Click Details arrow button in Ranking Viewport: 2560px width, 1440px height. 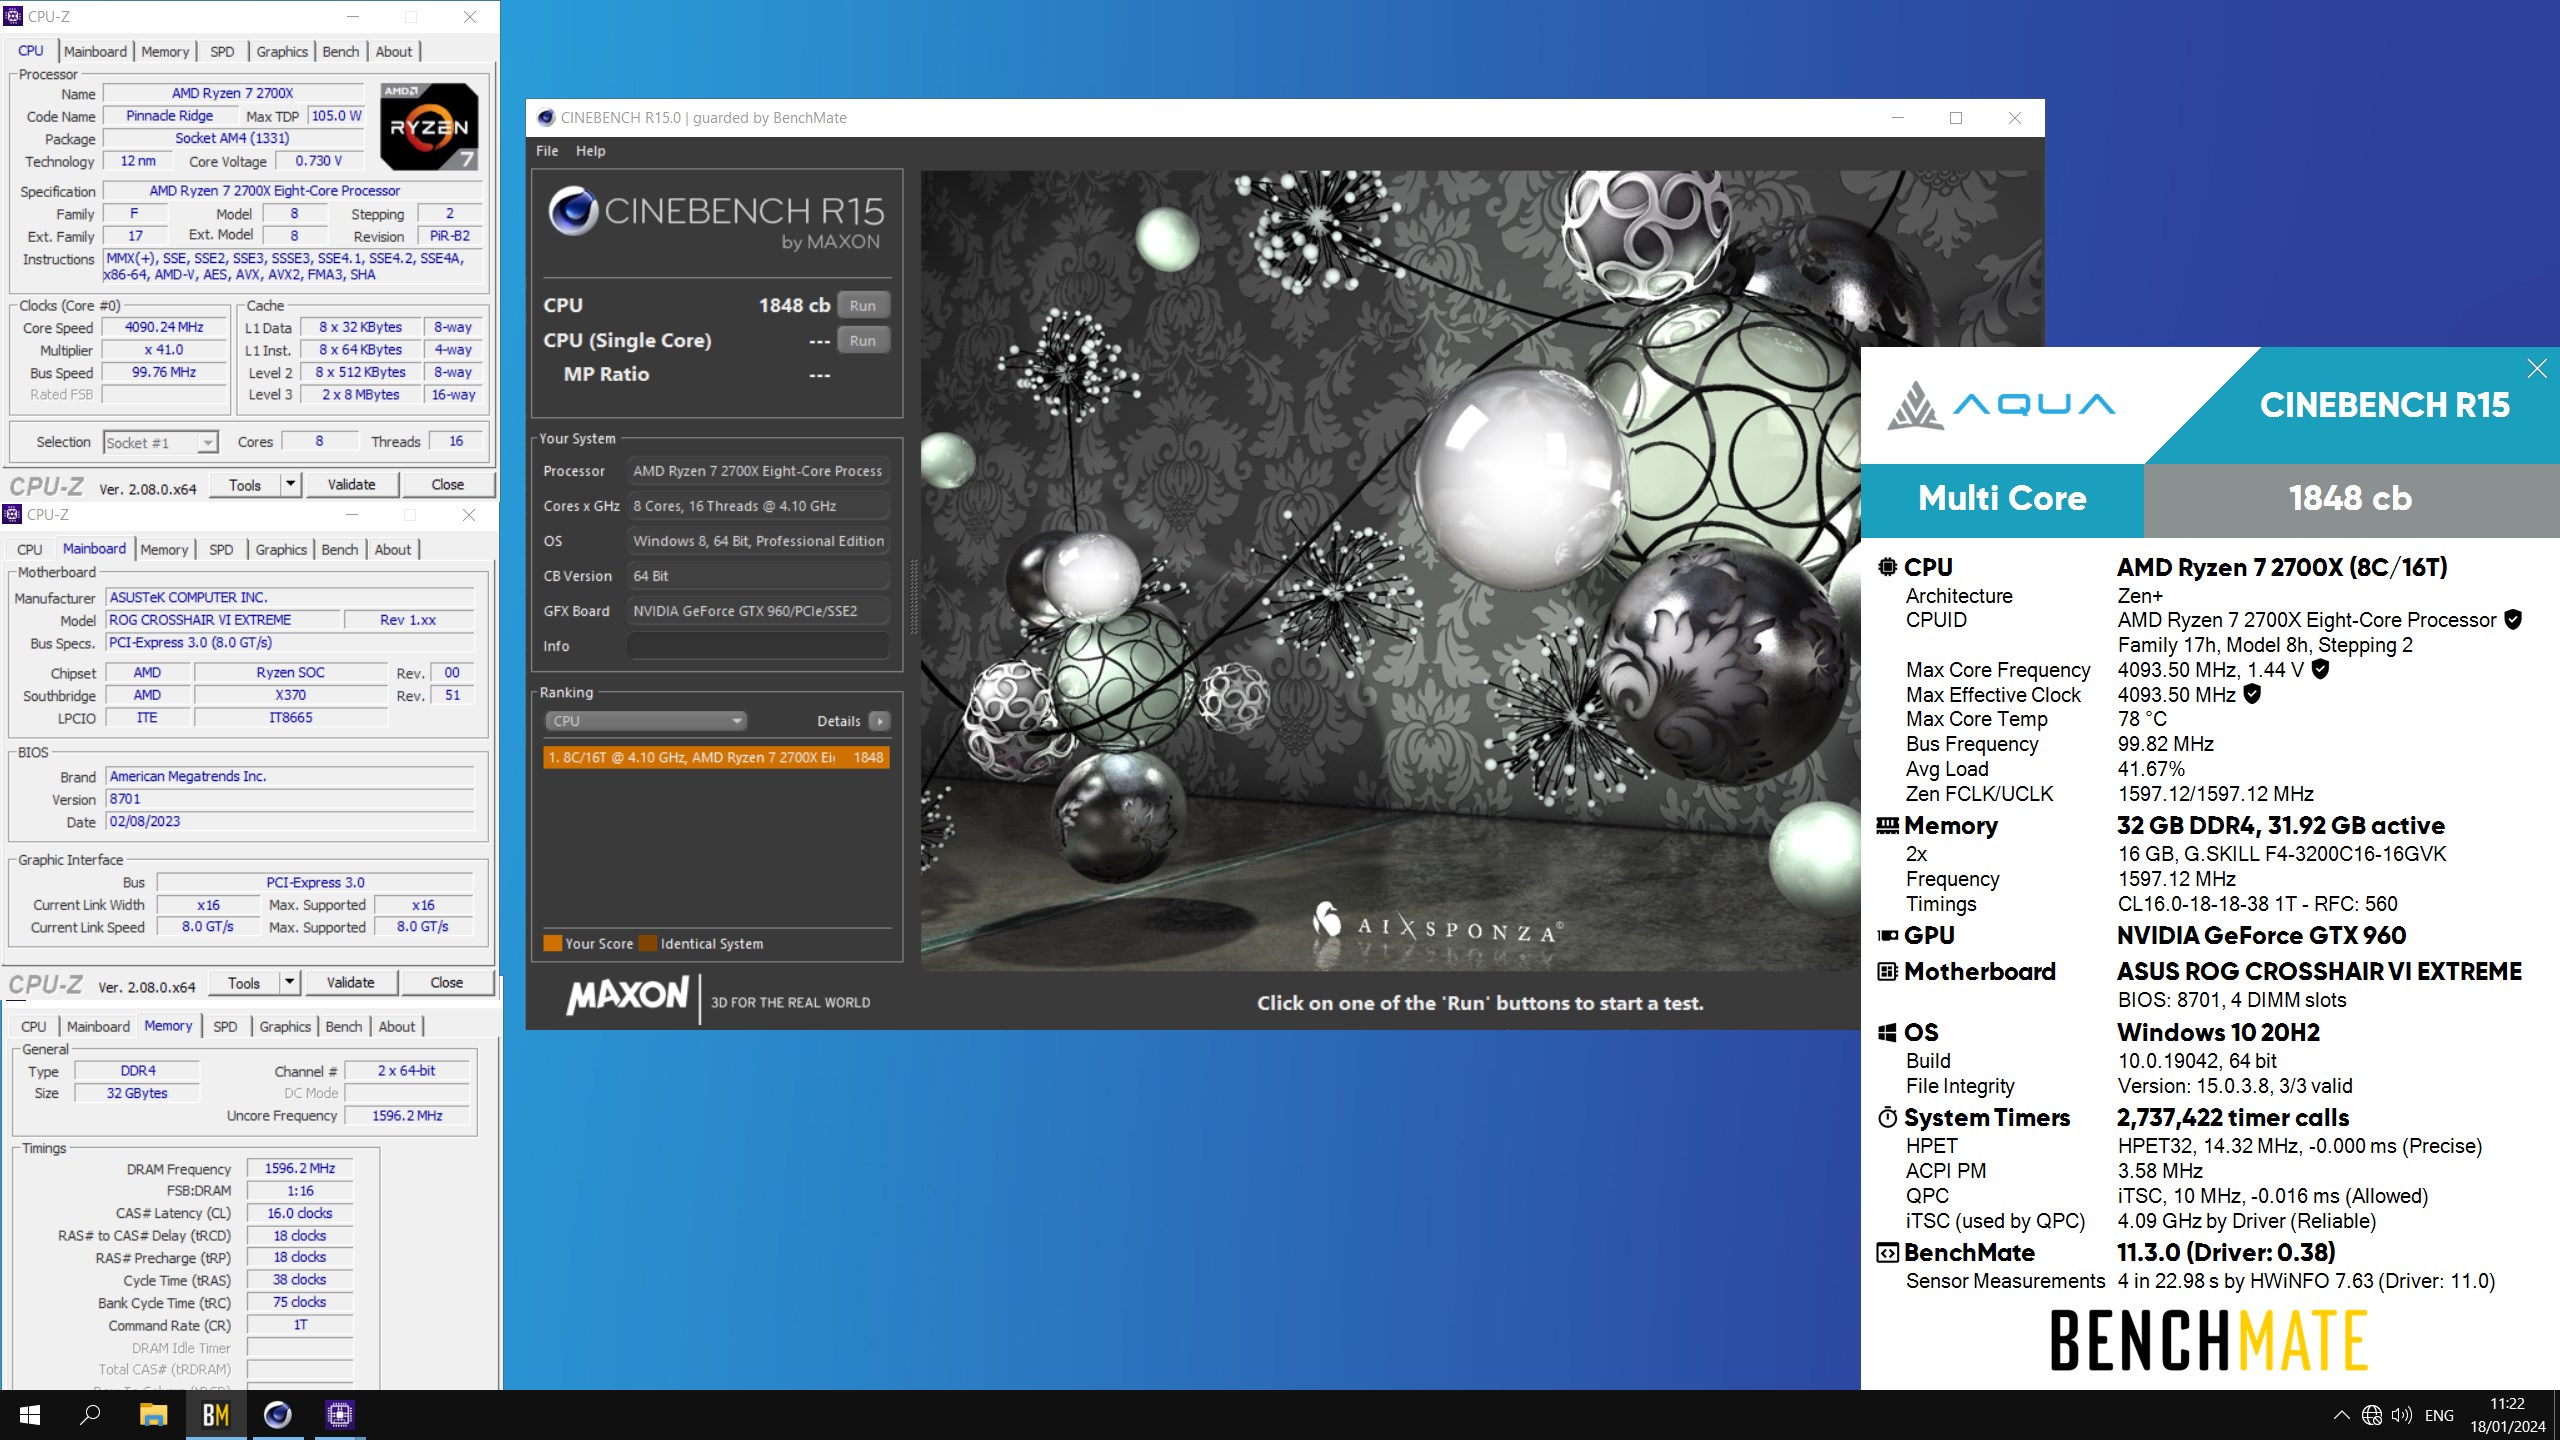point(879,721)
